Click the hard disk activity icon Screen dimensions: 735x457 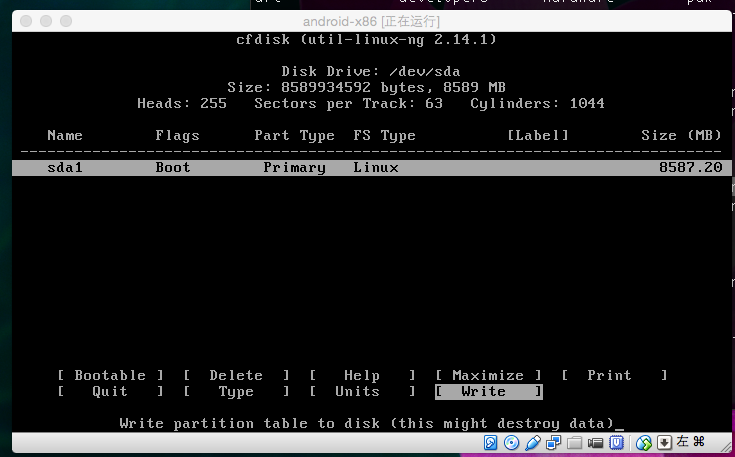491,442
